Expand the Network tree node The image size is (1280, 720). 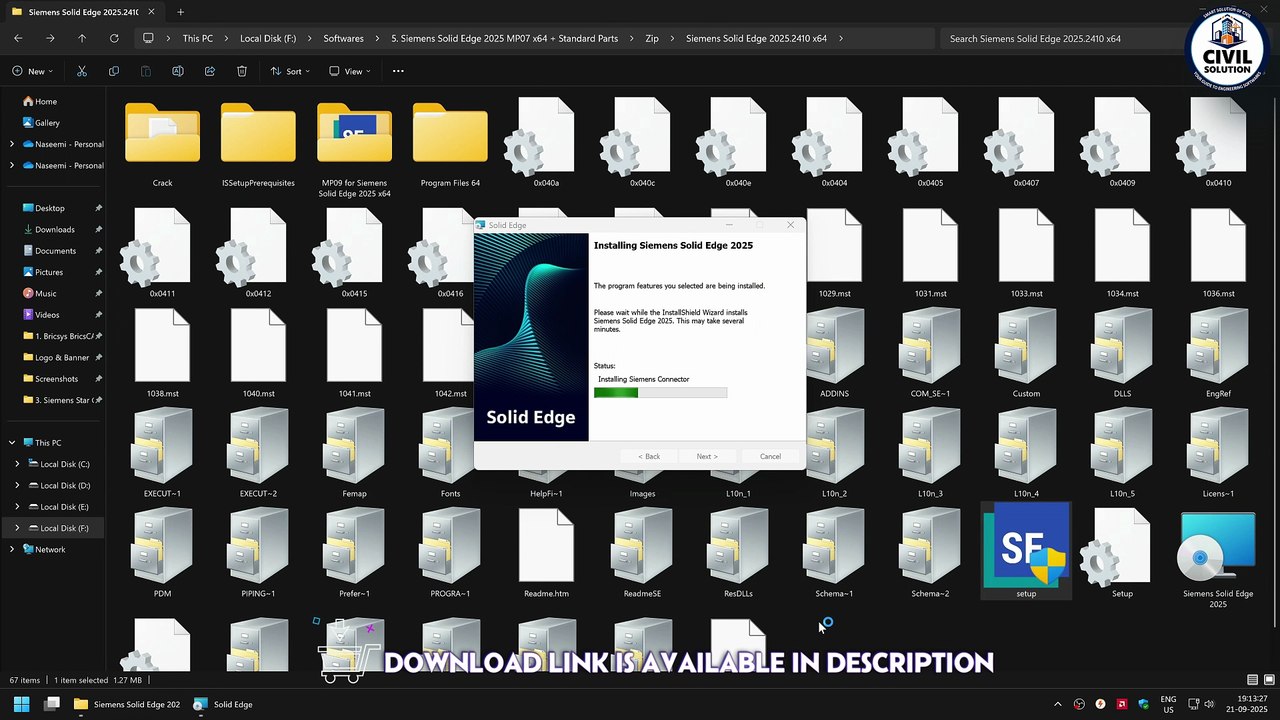pos(12,549)
